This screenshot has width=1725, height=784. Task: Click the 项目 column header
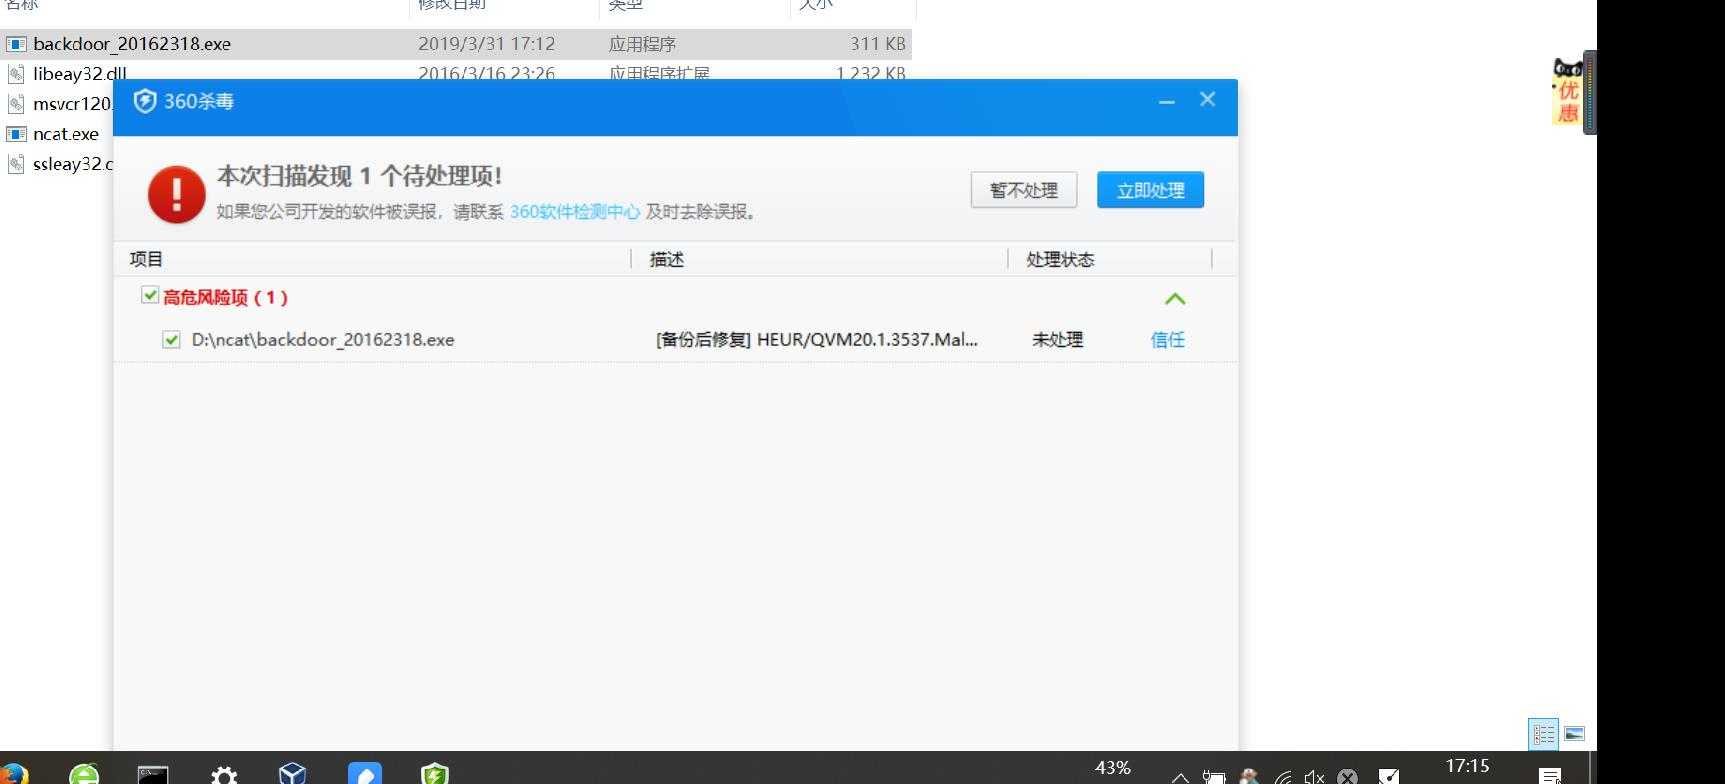[x=146, y=259]
